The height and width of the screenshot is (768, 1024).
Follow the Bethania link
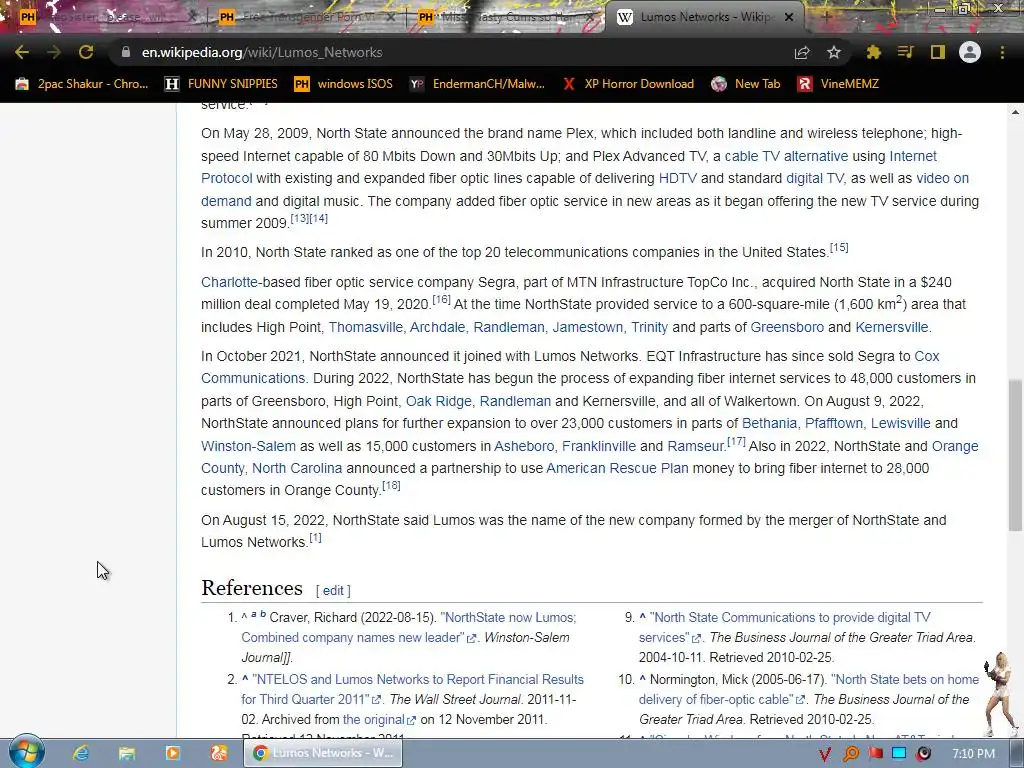click(769, 423)
